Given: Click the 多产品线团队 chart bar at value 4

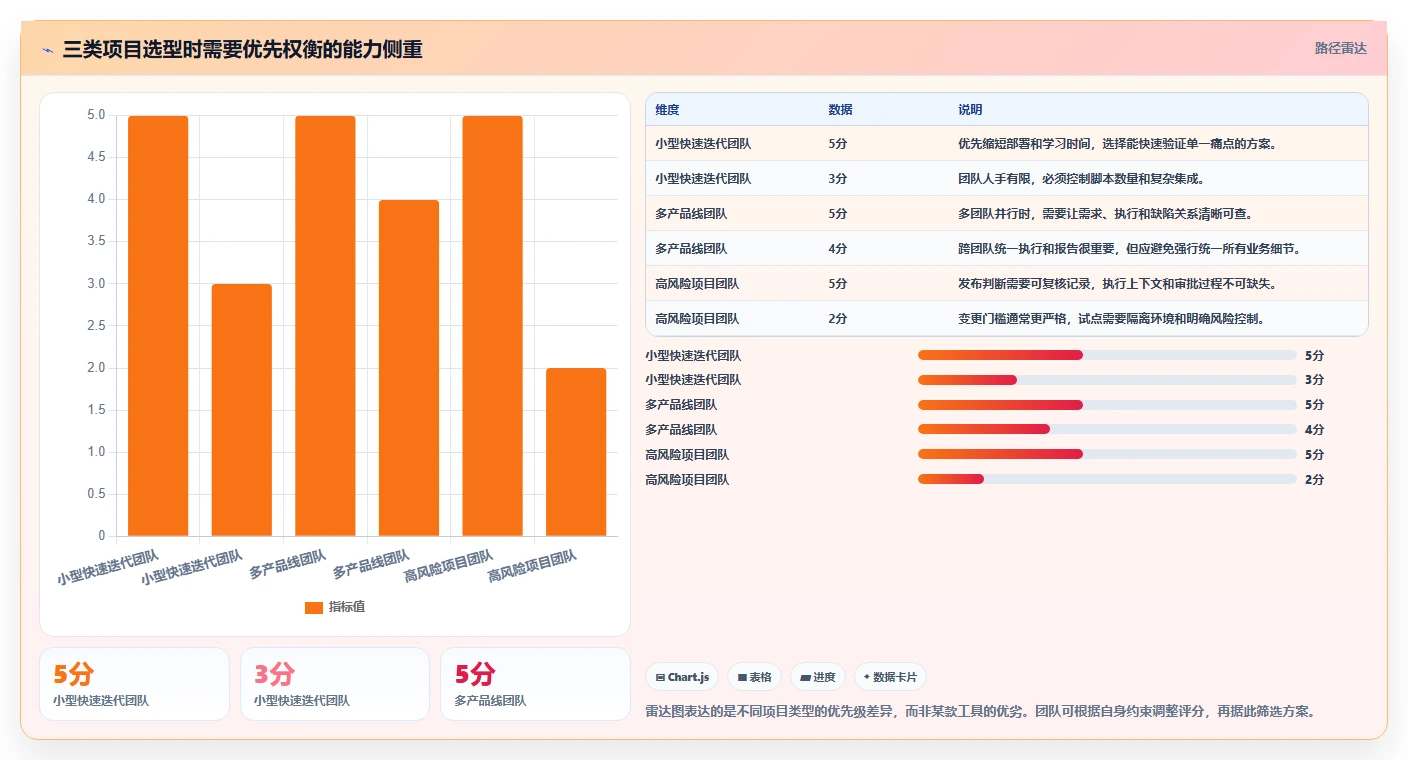Looking at the screenshot, I should (409, 368).
